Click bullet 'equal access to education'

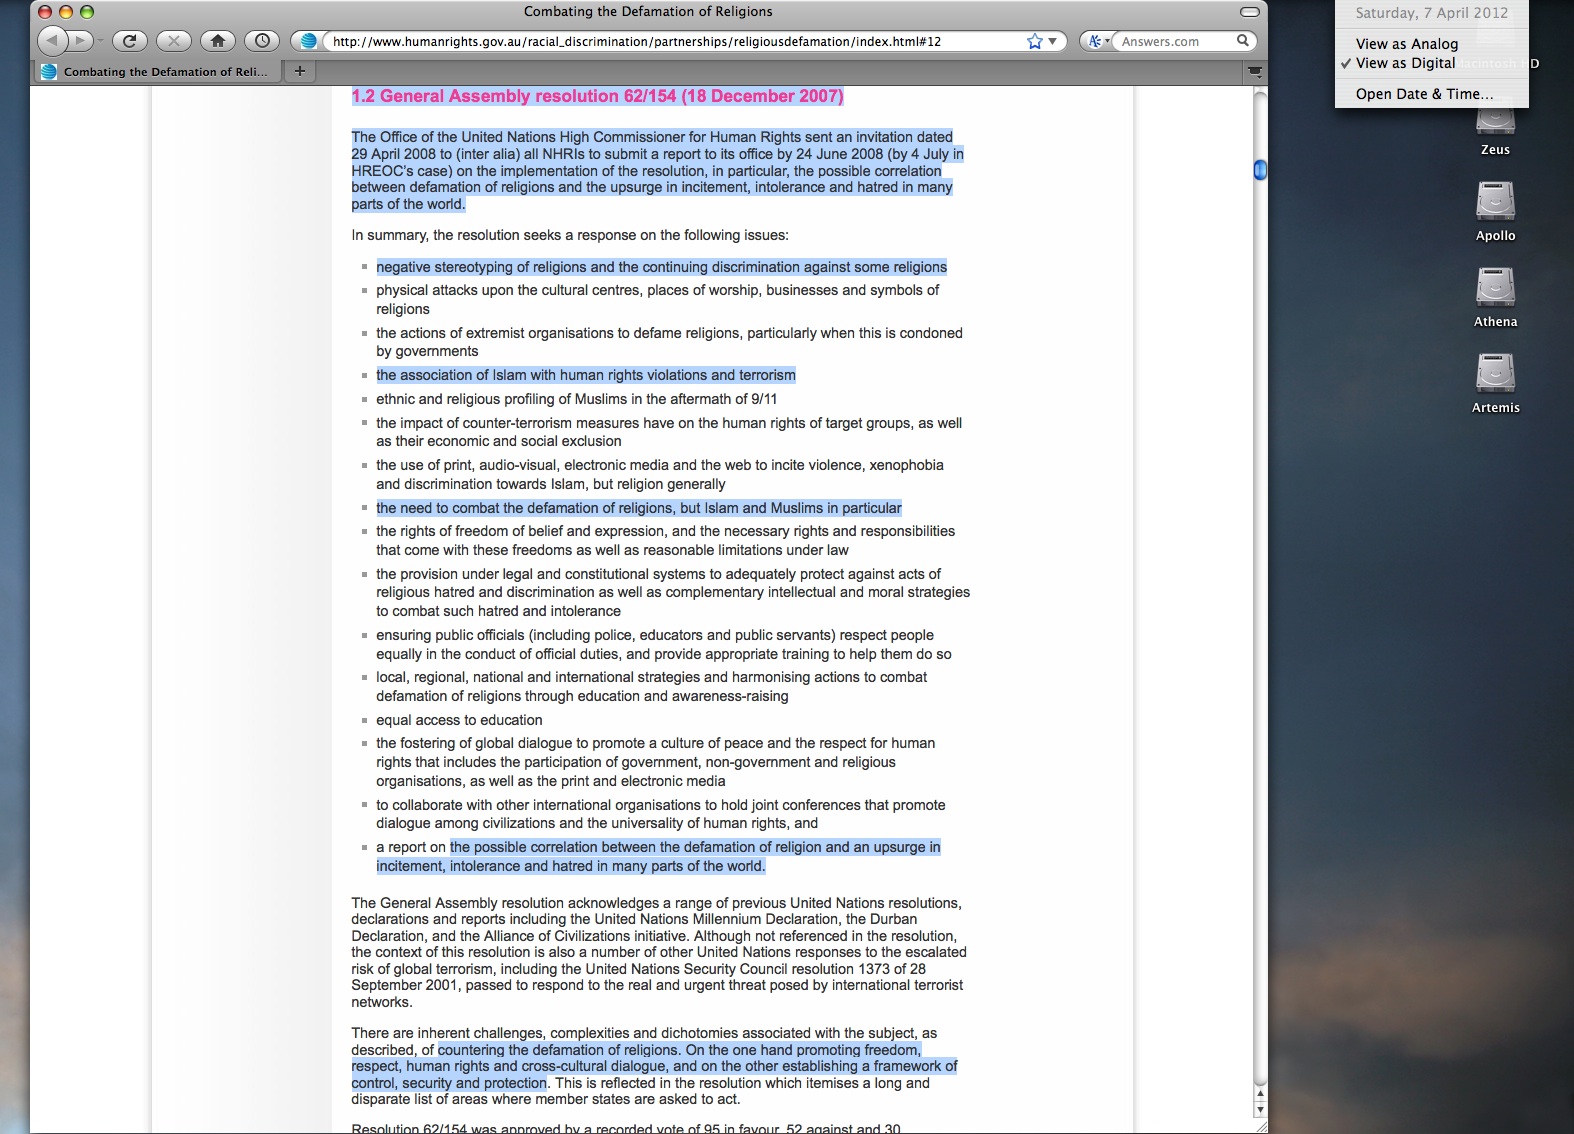click(x=459, y=720)
